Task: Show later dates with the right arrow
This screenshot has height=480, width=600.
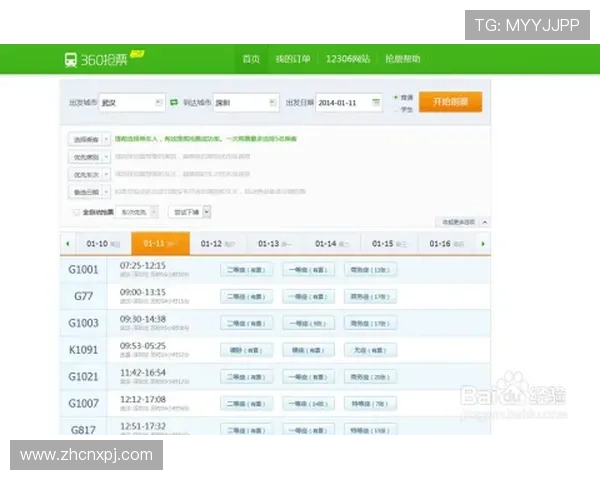Action: (x=483, y=243)
